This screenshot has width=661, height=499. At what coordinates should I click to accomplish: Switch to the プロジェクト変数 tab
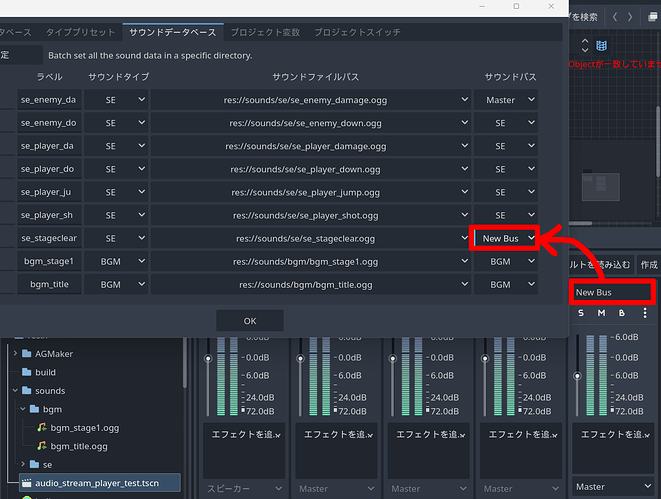(263, 32)
